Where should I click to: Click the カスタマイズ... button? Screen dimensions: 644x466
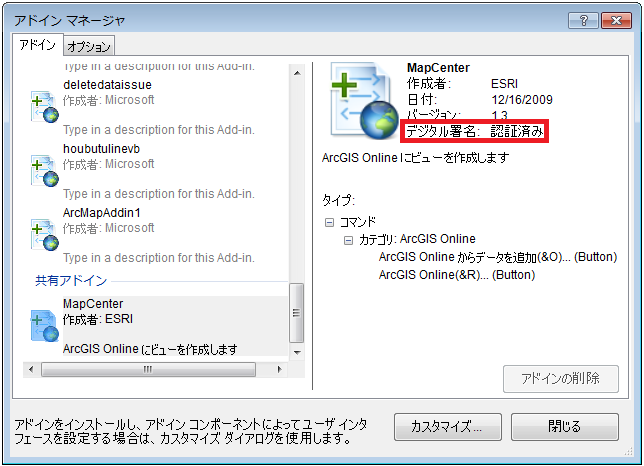tap(448, 427)
